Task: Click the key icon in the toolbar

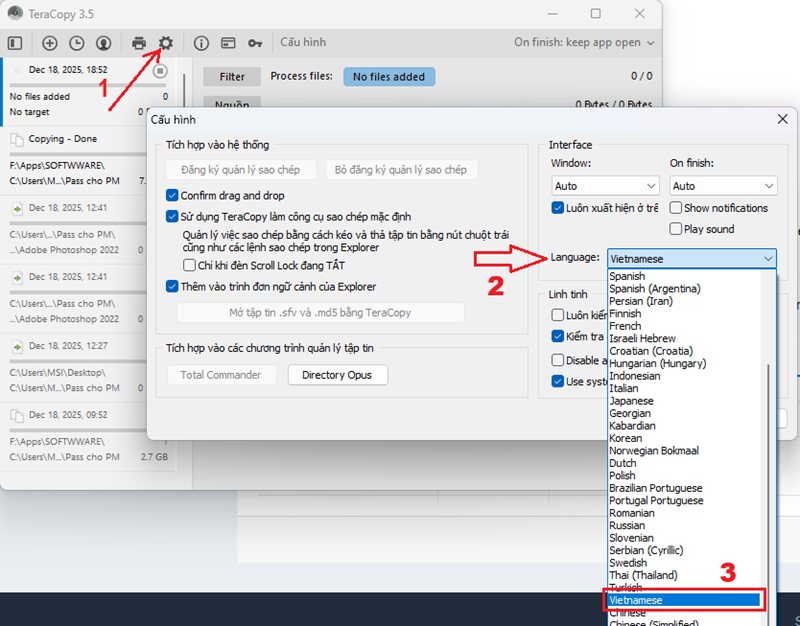Action: pos(255,43)
